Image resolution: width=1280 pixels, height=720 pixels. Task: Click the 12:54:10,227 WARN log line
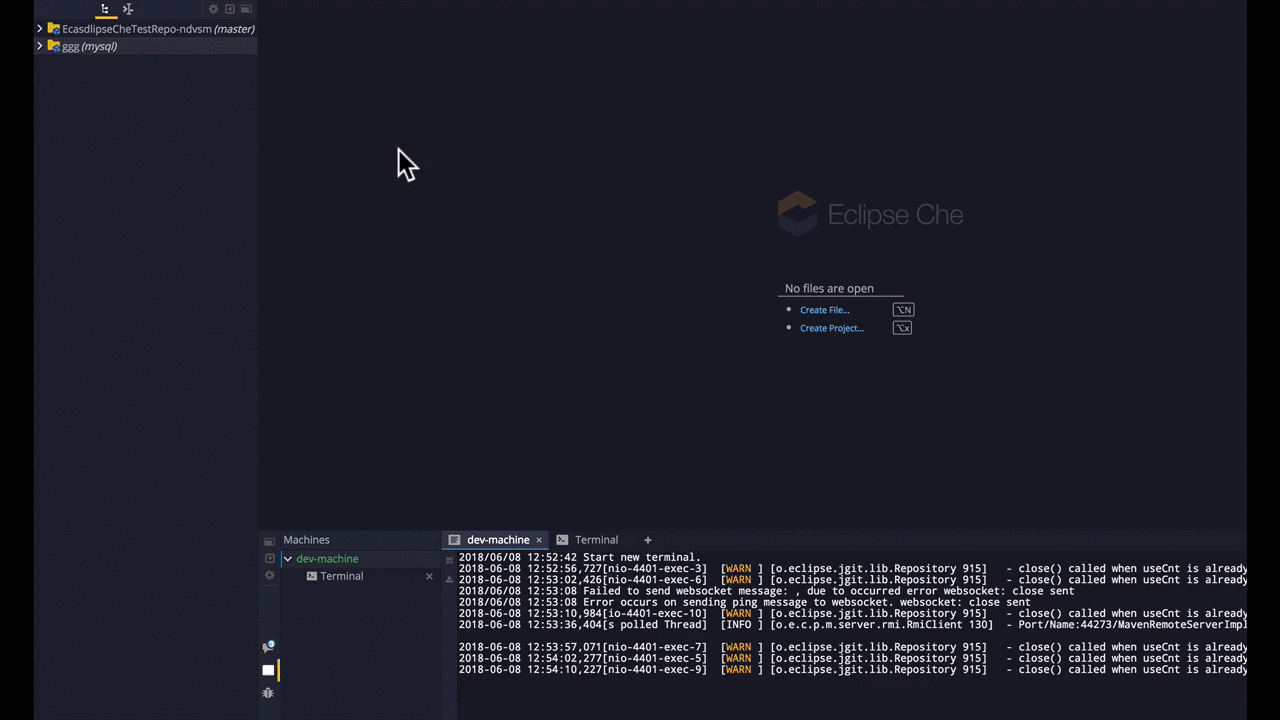[853, 670]
